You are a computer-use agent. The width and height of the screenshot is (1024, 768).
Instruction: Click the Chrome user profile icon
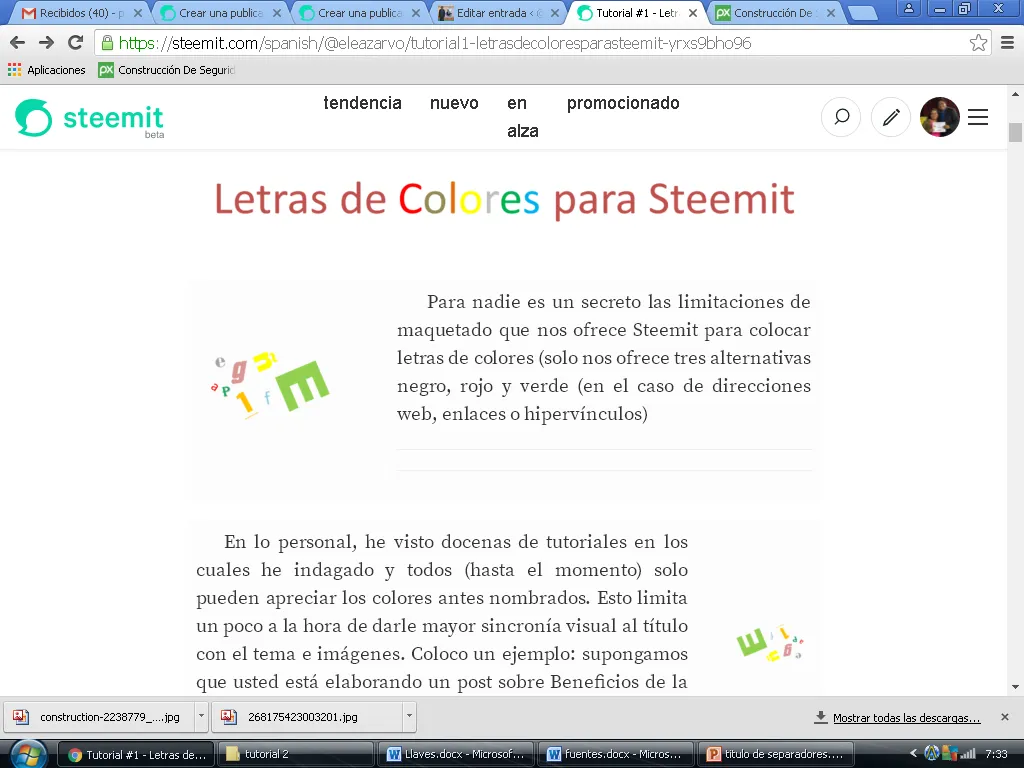(908, 8)
